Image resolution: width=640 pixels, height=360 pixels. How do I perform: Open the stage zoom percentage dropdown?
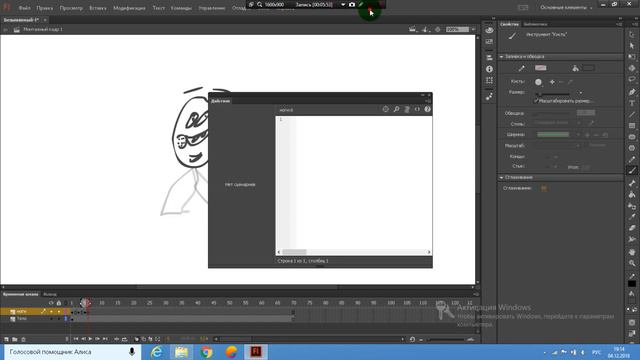pos(473,29)
